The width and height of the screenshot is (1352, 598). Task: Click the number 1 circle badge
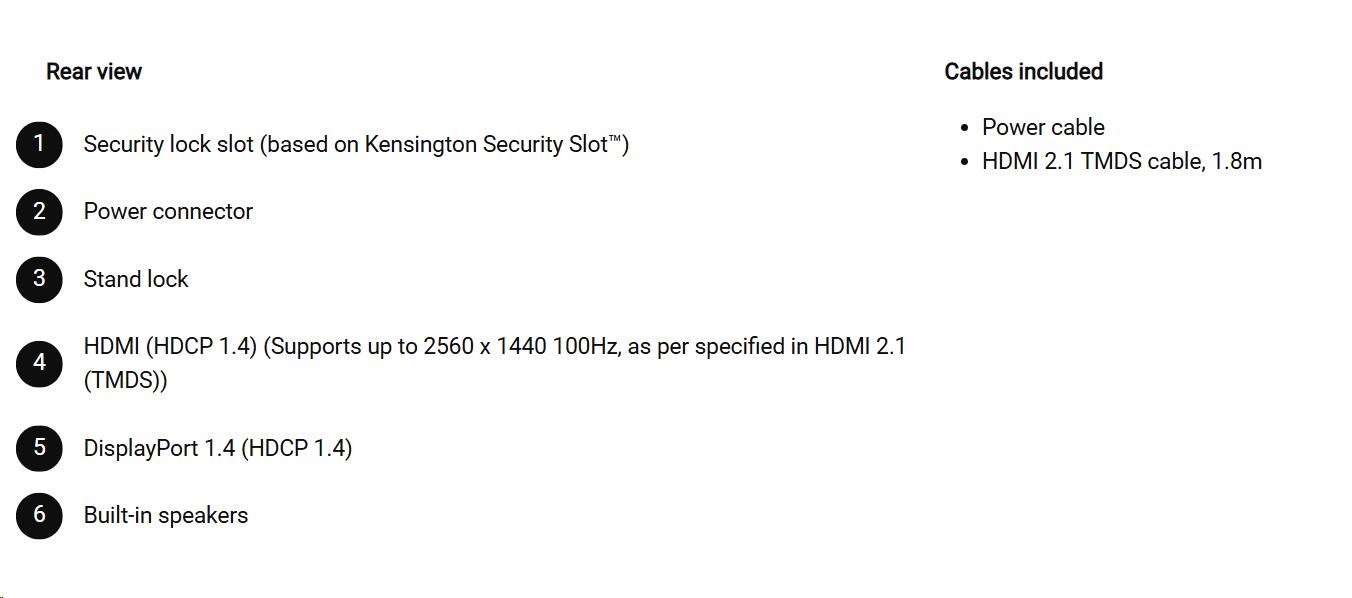(39, 144)
